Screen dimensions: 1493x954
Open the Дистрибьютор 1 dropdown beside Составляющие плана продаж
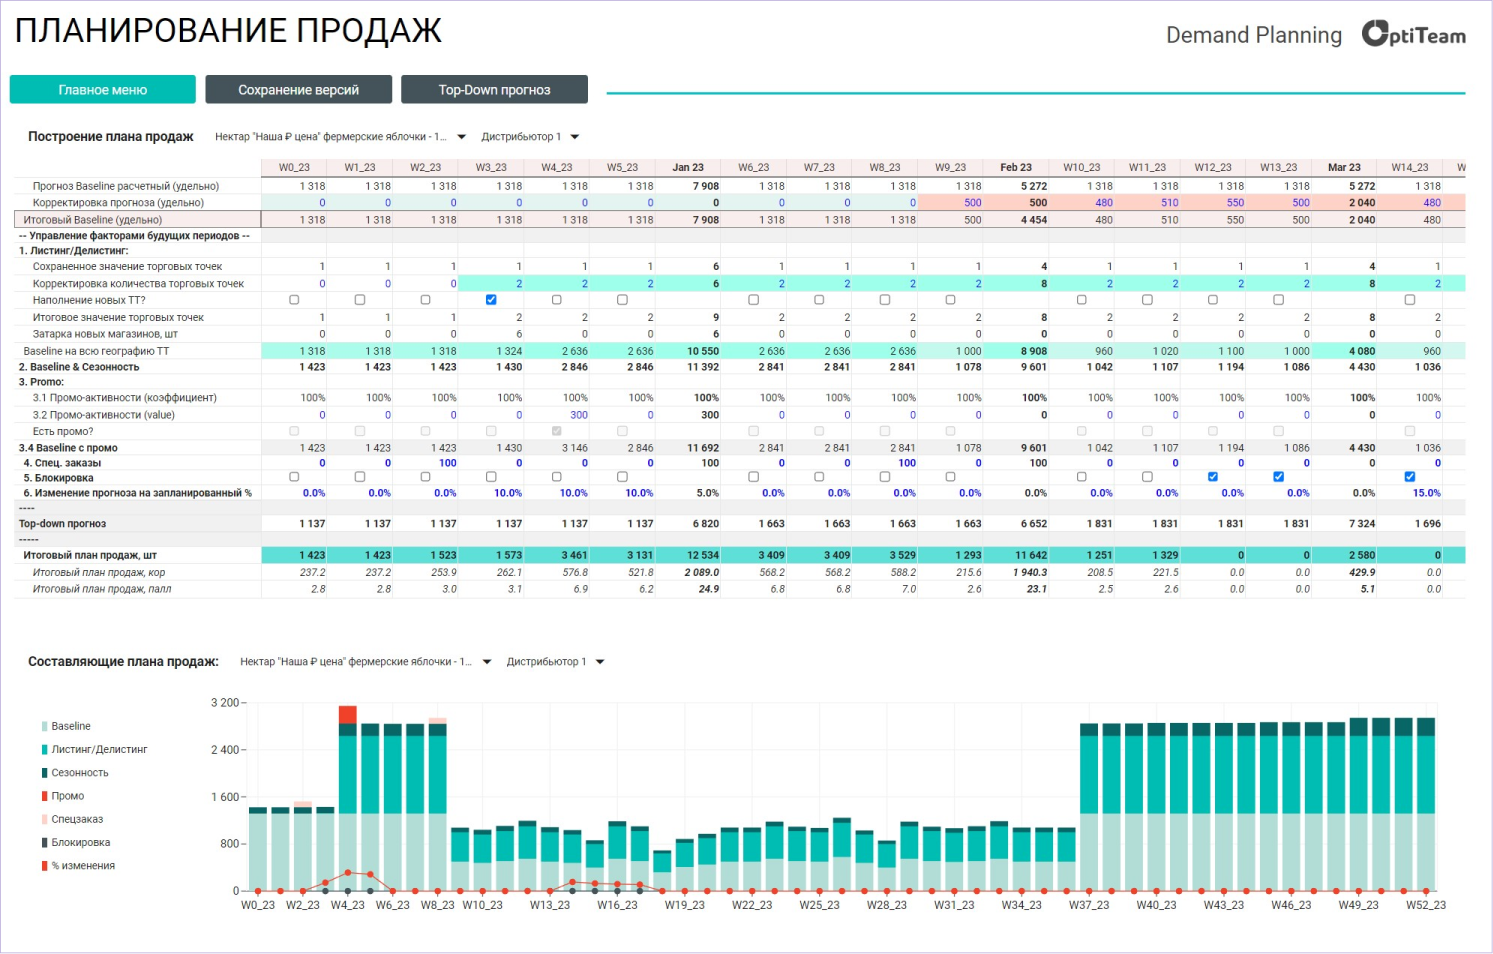coord(555,662)
